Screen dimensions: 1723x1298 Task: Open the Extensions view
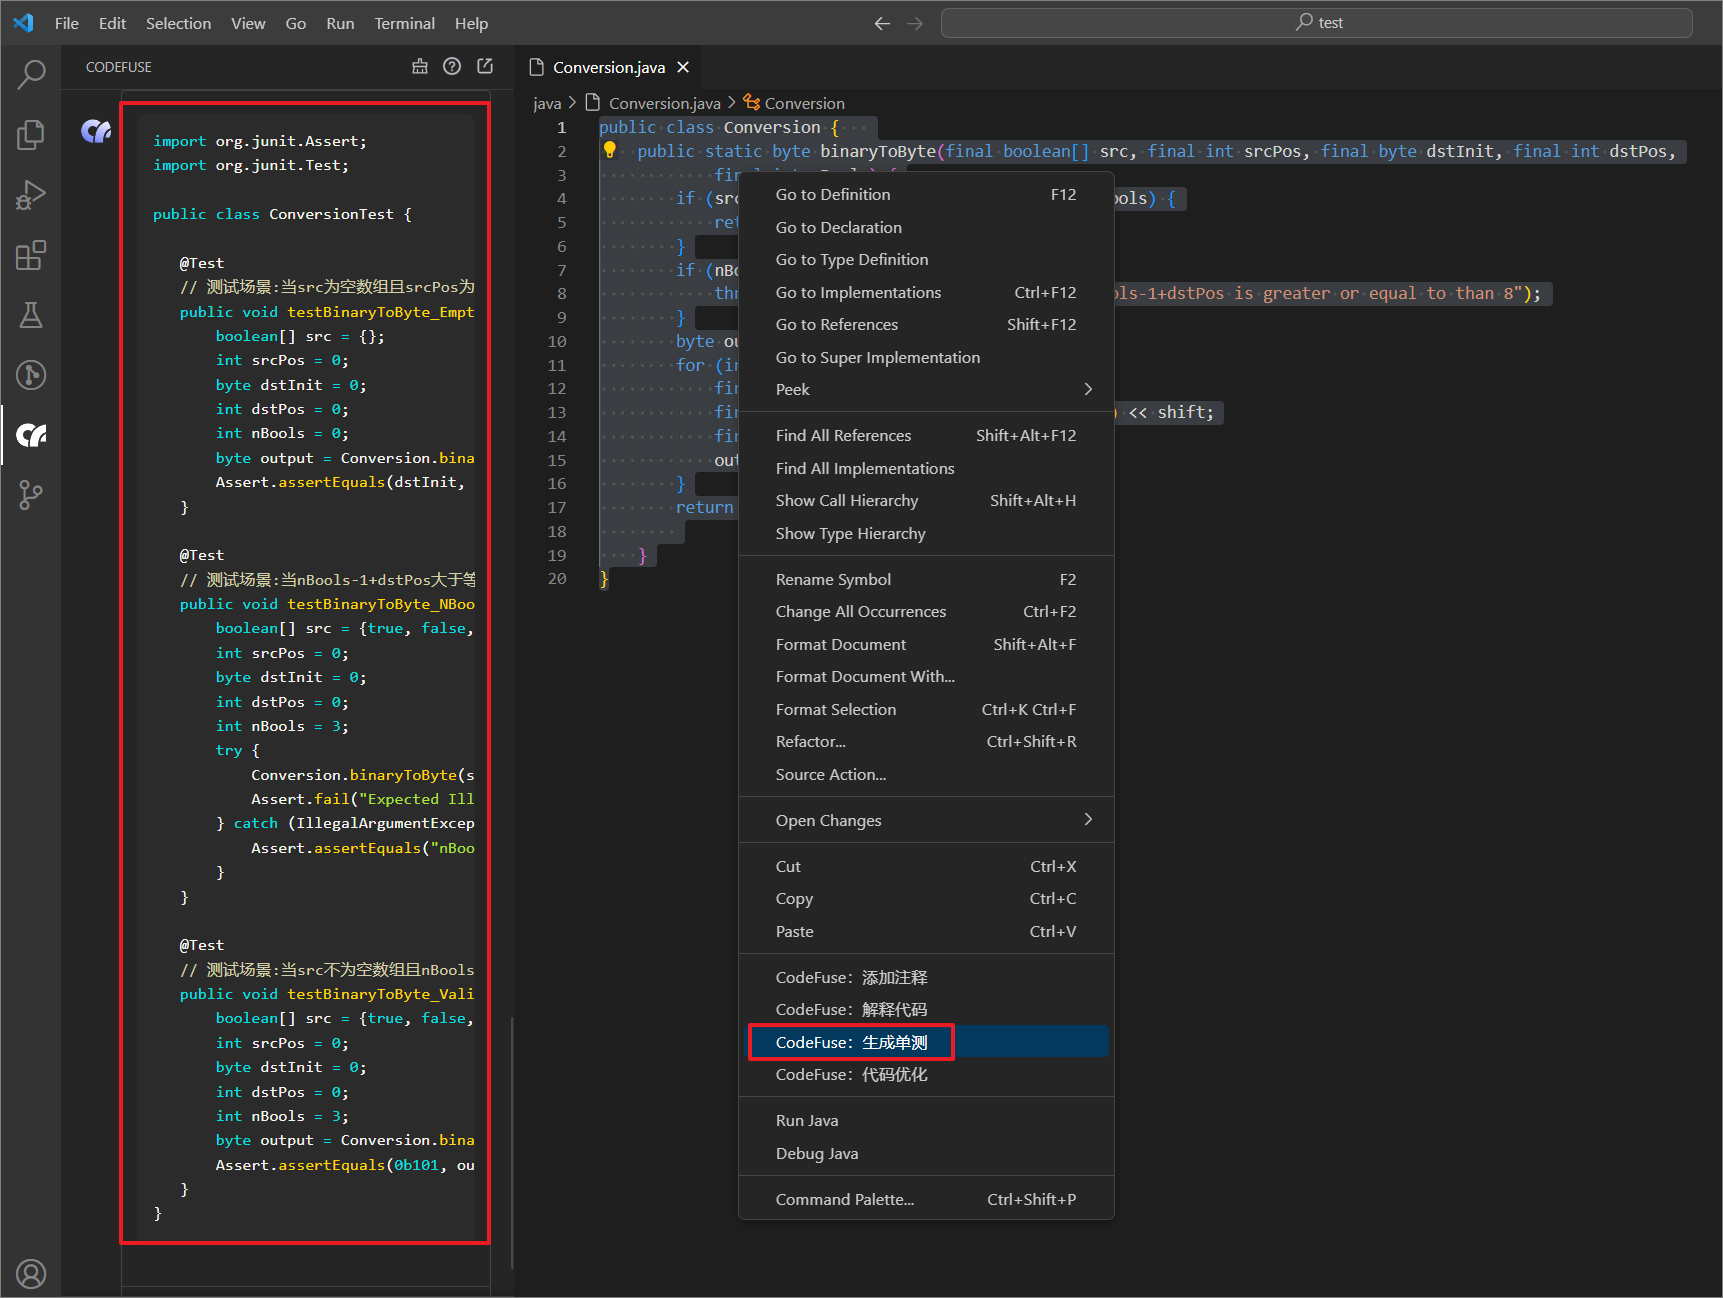pos(31,255)
